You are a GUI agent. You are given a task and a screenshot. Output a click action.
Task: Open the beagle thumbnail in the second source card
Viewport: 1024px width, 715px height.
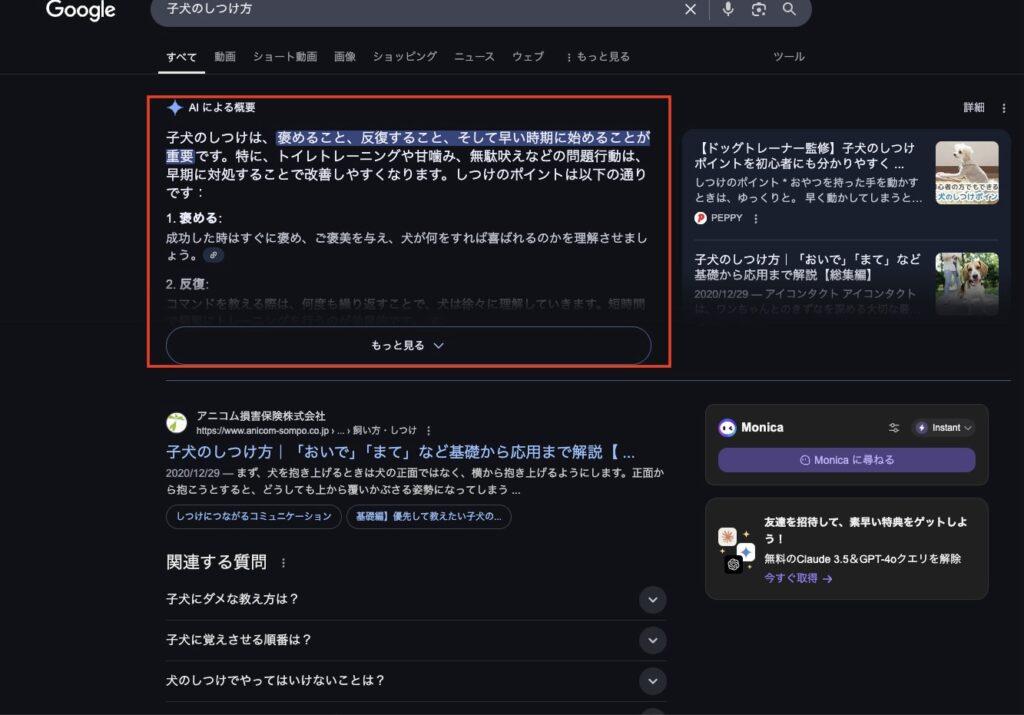coord(967,284)
